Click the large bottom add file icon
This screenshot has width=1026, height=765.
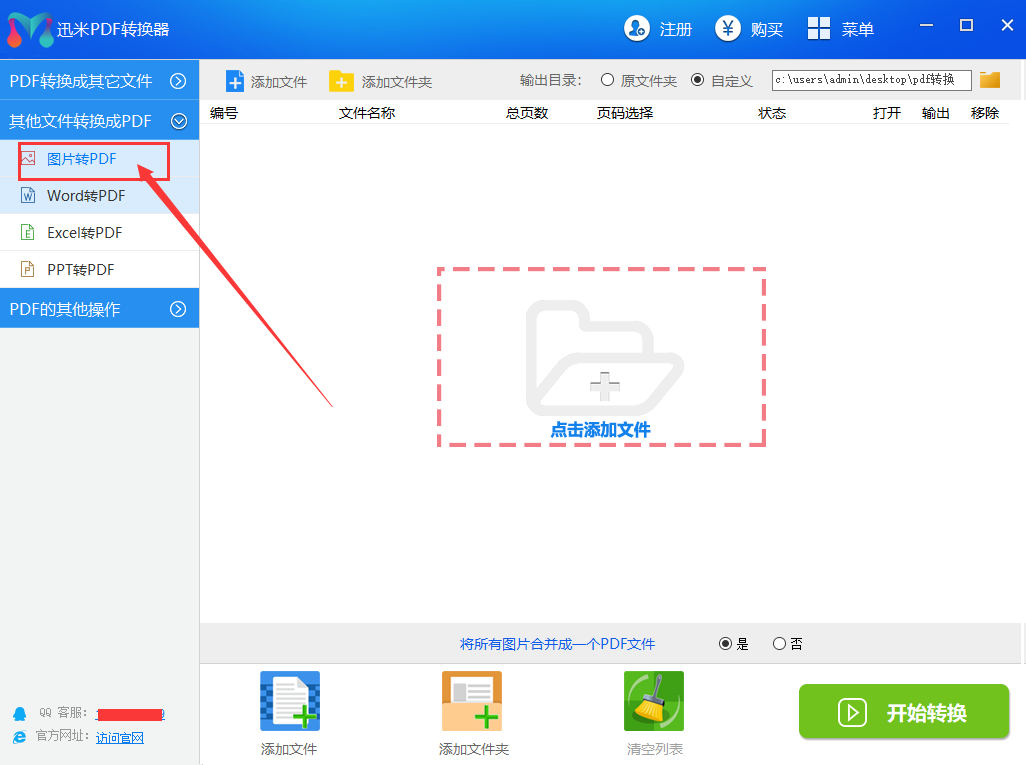(x=290, y=702)
